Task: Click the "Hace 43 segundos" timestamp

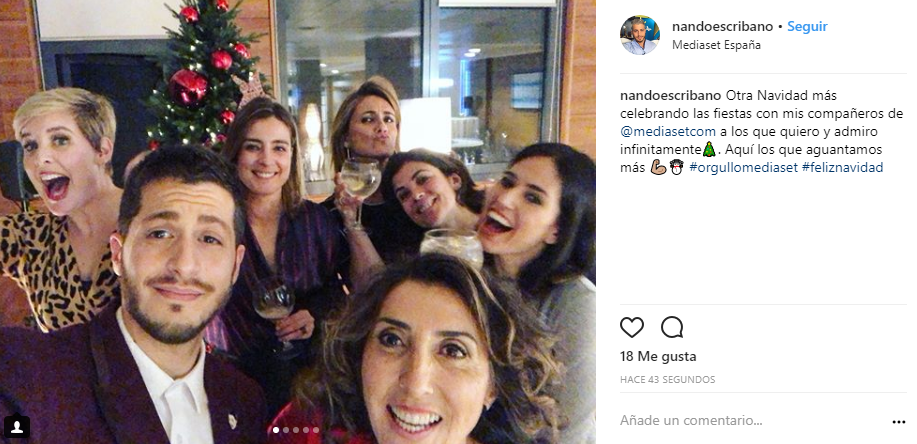Action: point(667,380)
